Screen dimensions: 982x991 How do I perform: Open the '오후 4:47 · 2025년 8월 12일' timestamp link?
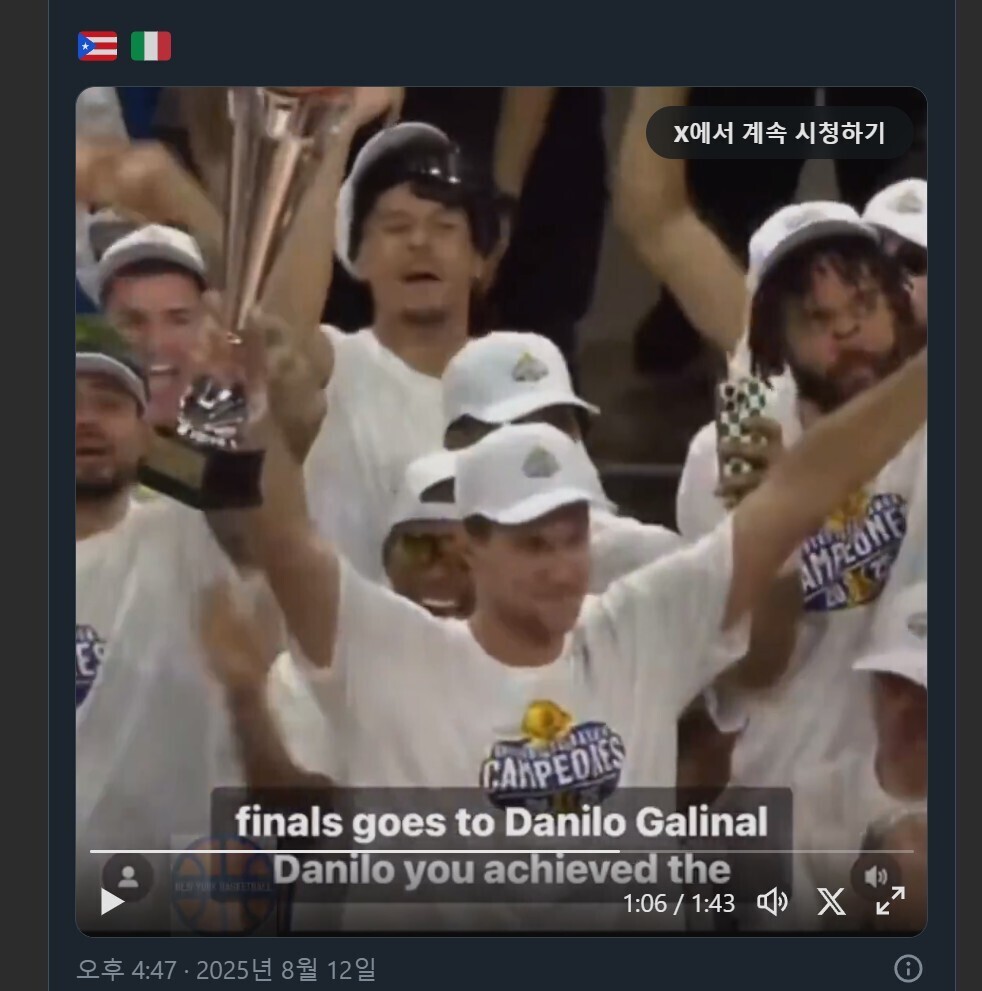coord(226,969)
